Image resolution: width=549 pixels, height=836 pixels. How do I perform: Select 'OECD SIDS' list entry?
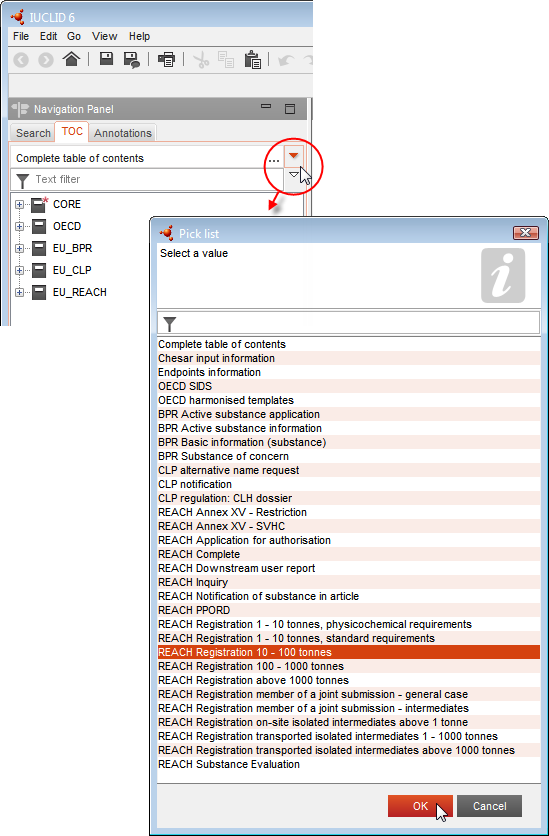click(x=349, y=386)
